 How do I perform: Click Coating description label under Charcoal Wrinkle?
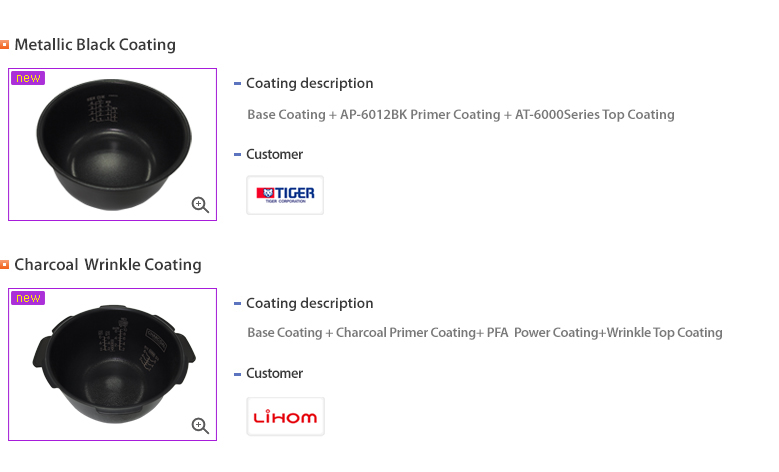[309, 304]
